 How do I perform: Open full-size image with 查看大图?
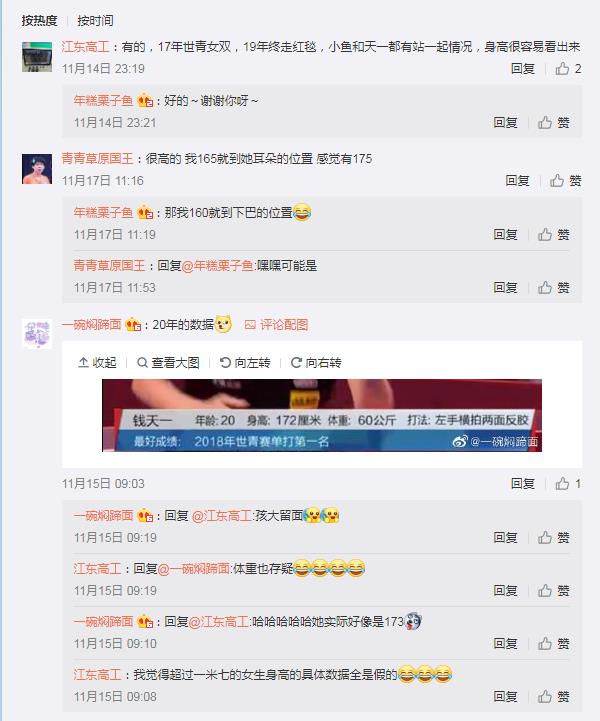[168, 363]
